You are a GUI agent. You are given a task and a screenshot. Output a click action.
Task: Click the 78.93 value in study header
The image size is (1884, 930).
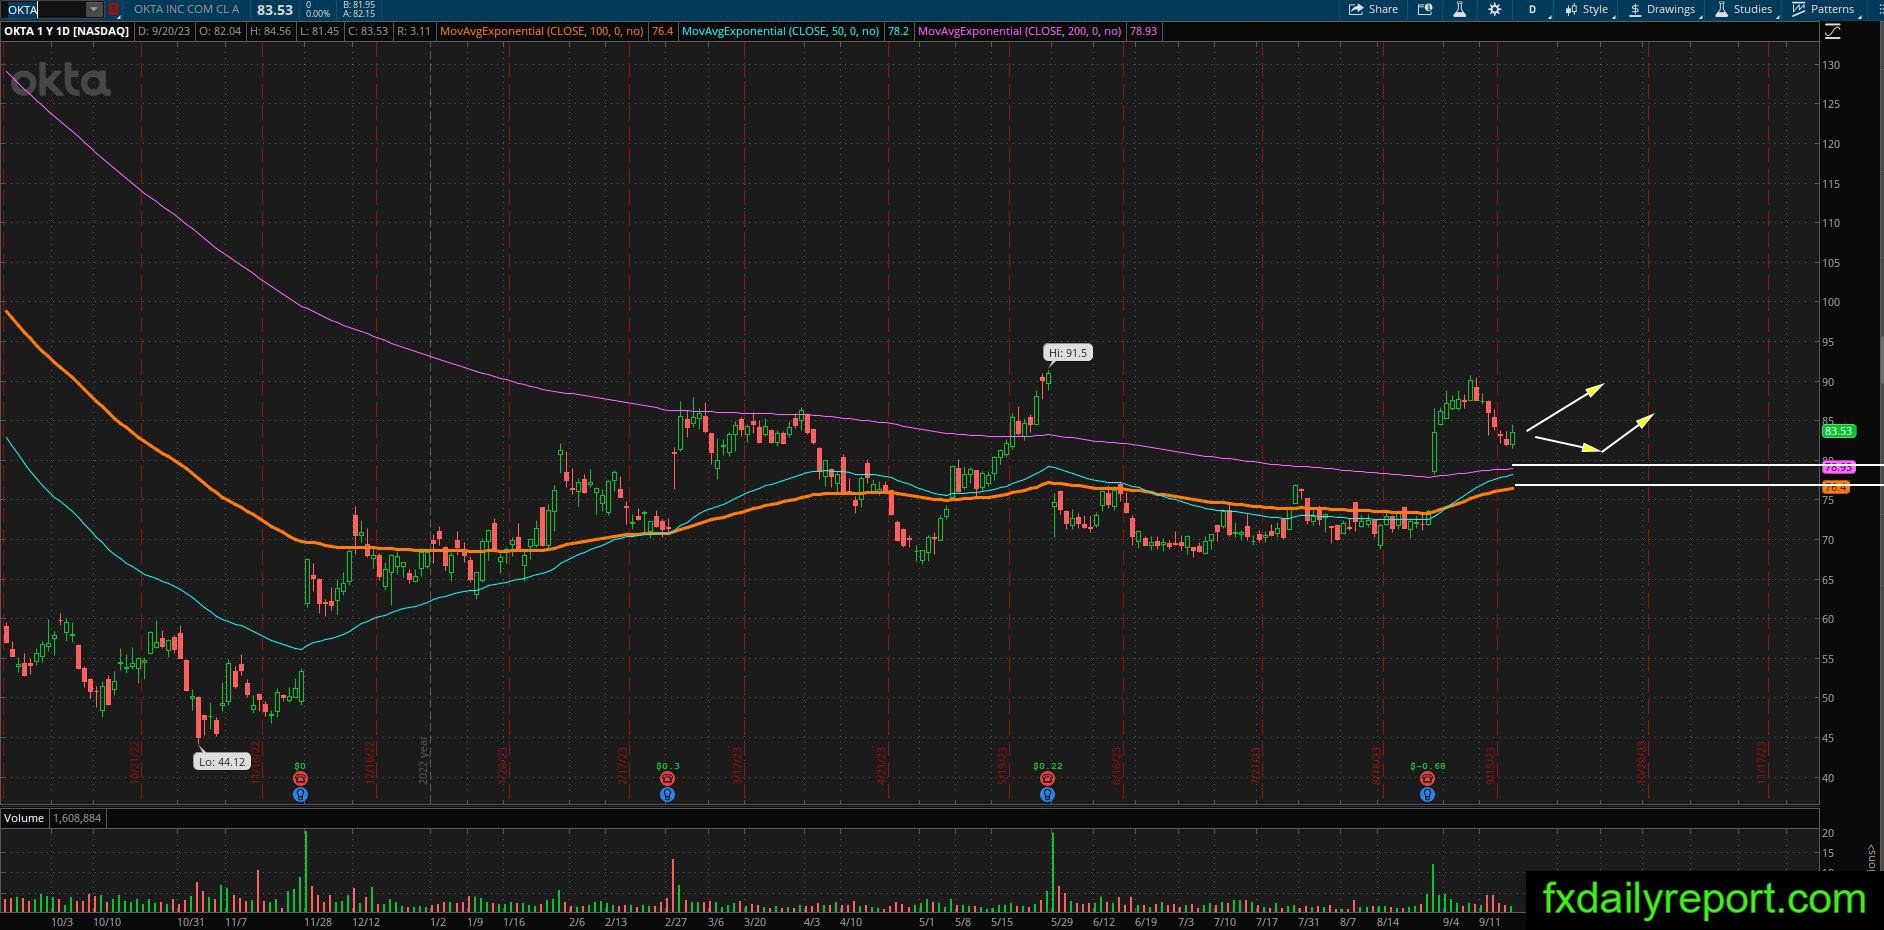point(1143,31)
